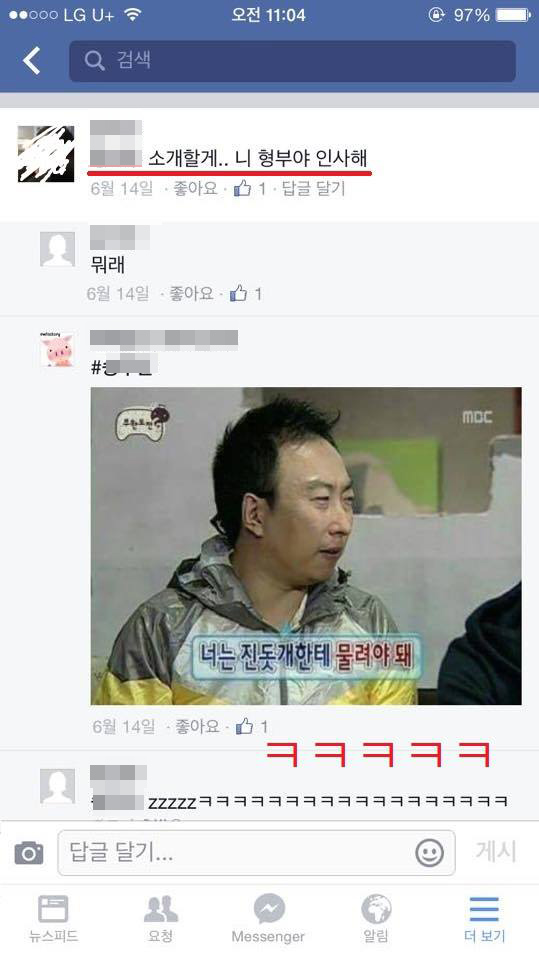Viewport: 539px width, 953px height.
Task: Open the 뉴스피드 tab
Action: click(x=53, y=918)
